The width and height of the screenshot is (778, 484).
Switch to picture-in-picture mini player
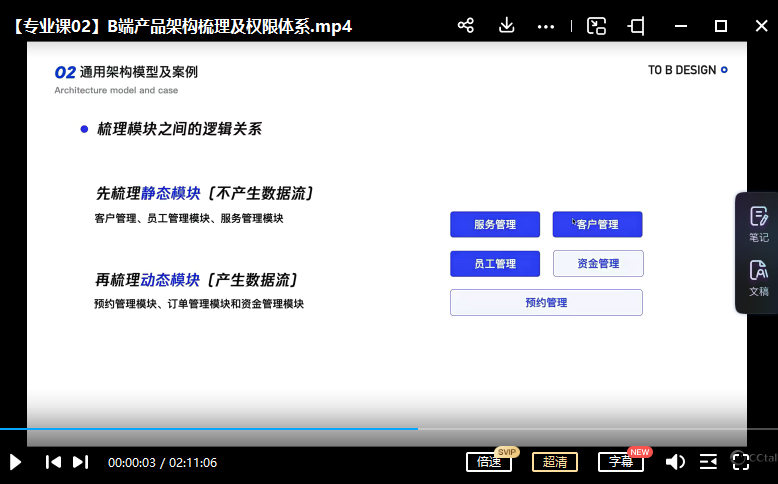pyautogui.click(x=596, y=26)
